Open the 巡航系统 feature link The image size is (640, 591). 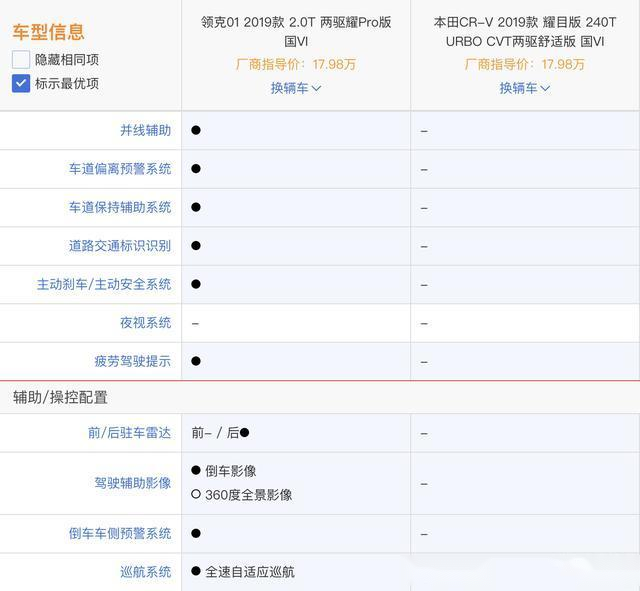pos(145,572)
